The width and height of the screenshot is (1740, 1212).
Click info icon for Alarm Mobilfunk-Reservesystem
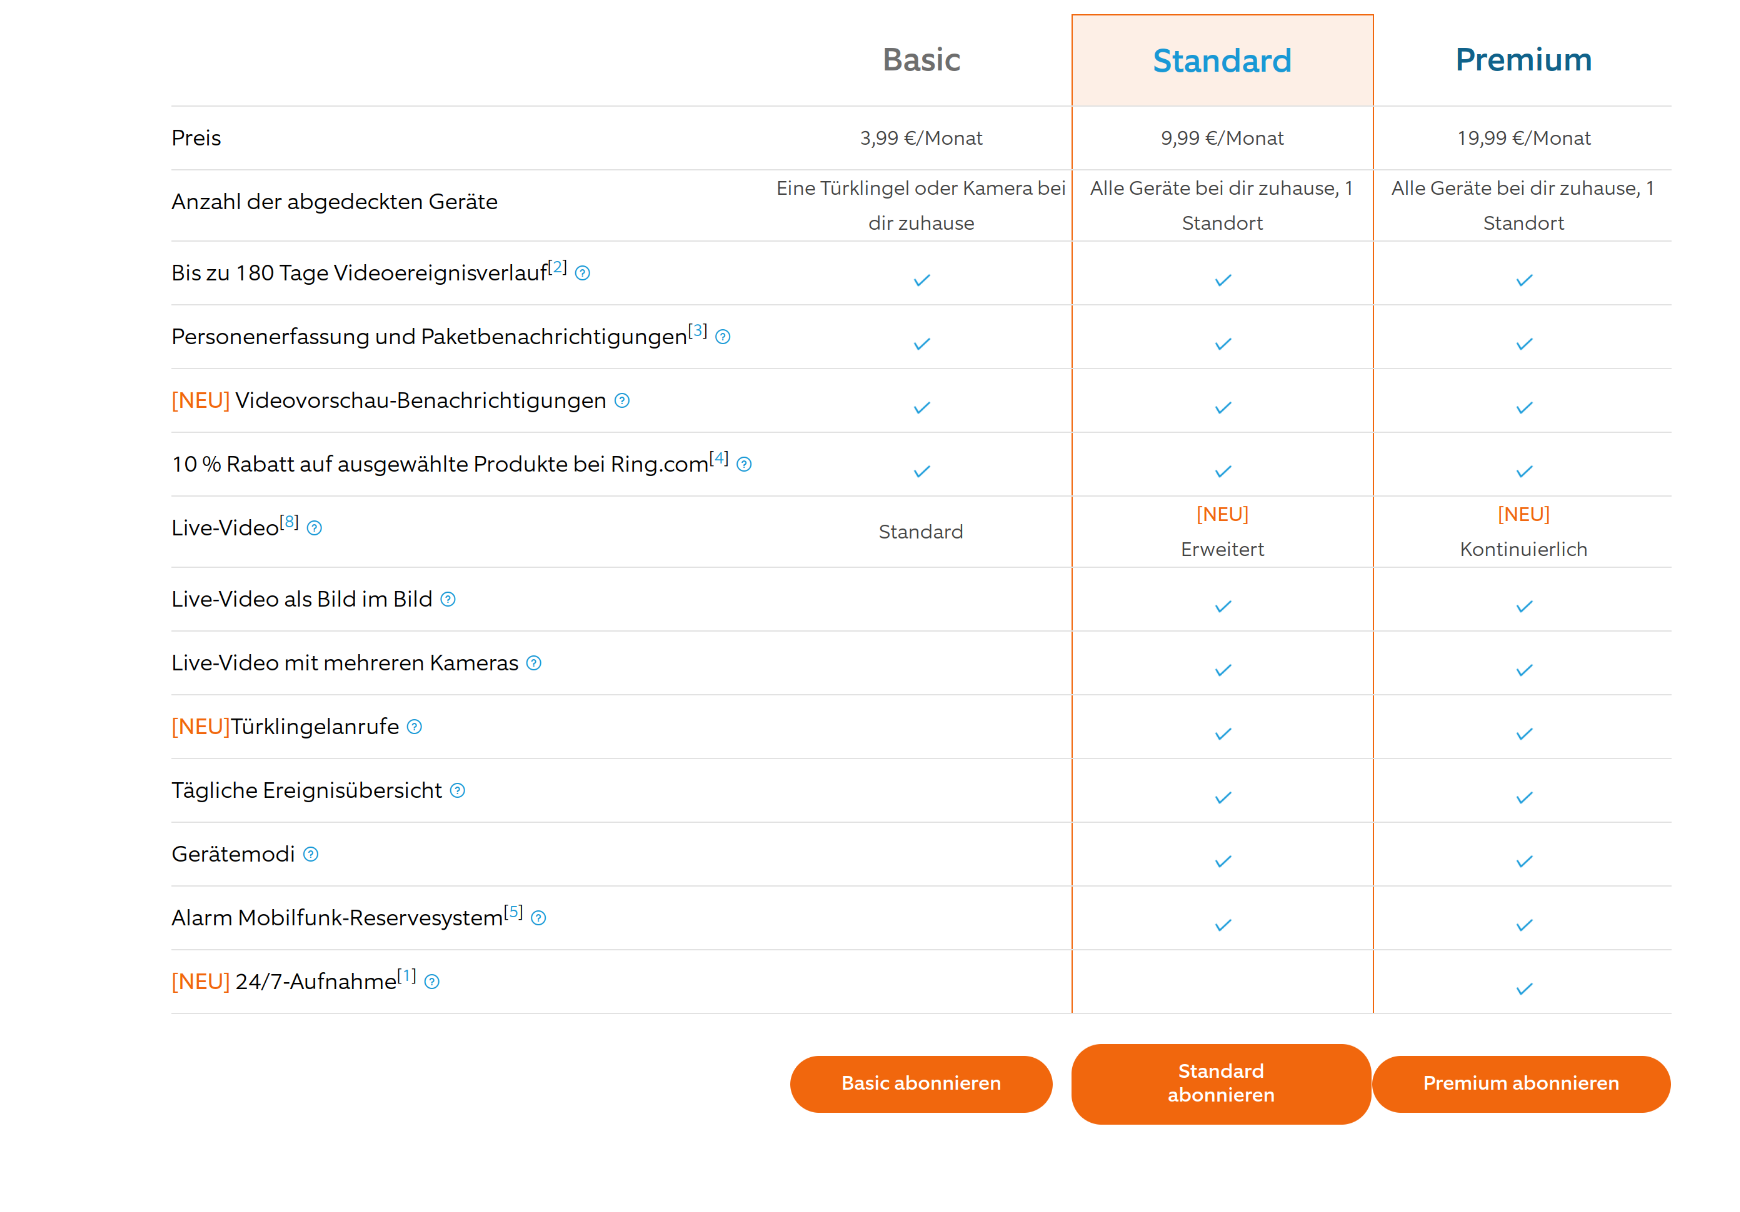point(539,918)
